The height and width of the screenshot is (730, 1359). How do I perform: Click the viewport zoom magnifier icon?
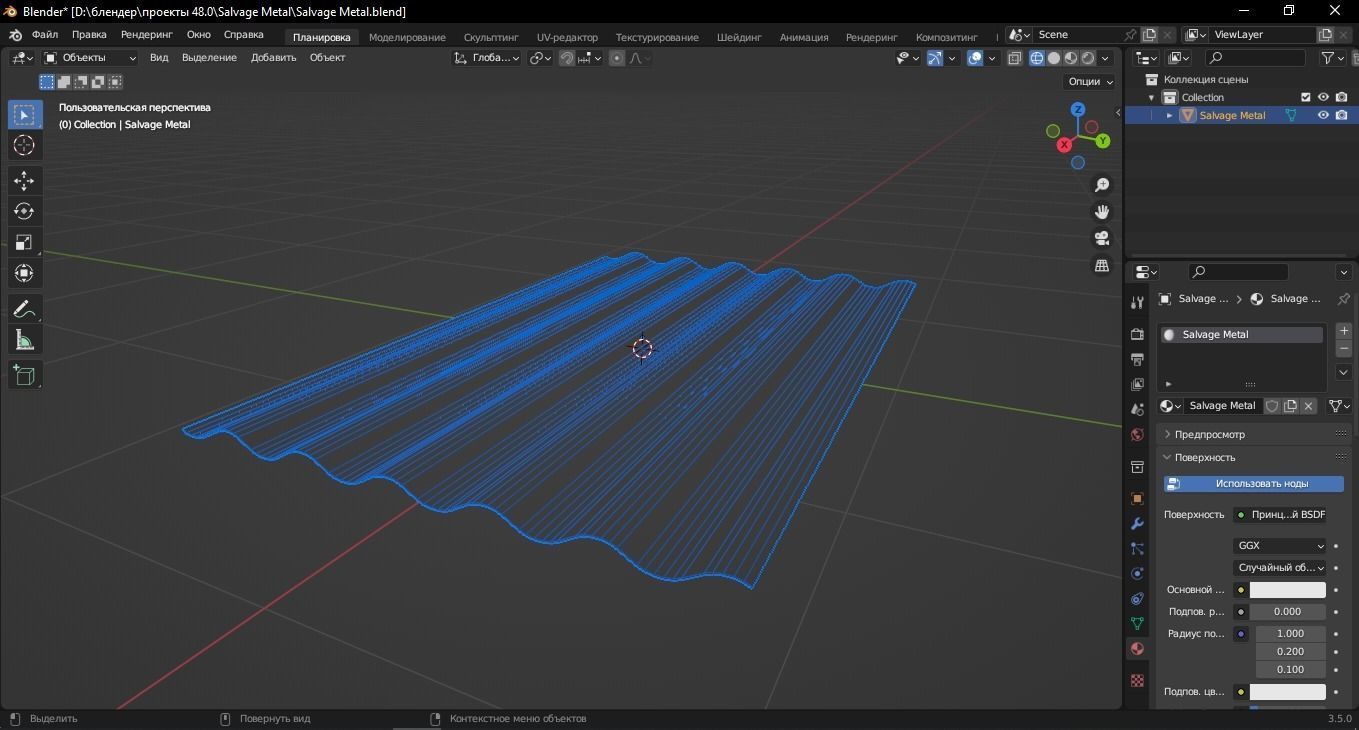(x=1102, y=185)
